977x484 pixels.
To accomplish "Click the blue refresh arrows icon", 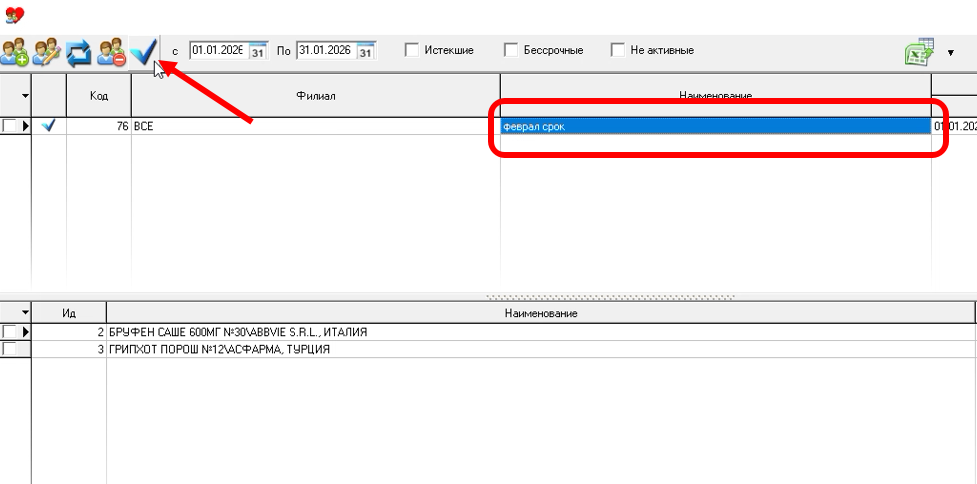I will coord(79,52).
